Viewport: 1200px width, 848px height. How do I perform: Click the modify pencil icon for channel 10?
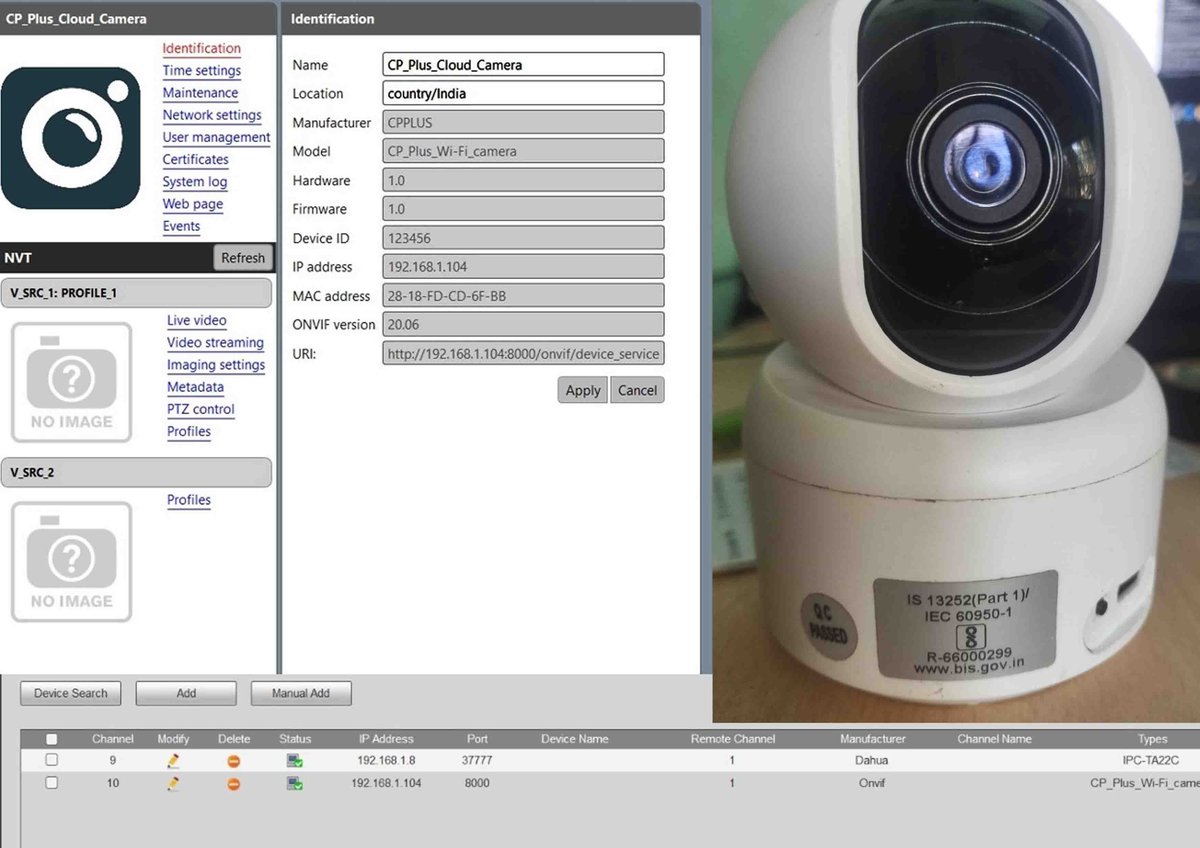tap(173, 784)
